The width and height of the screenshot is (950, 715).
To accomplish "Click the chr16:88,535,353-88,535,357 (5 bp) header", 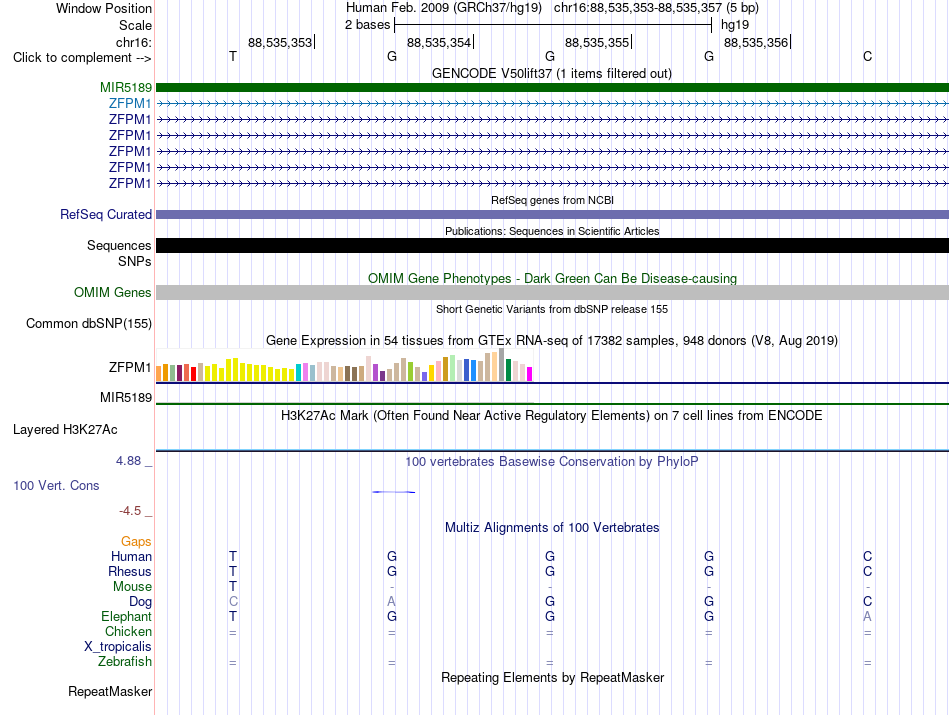I will (656, 8).
